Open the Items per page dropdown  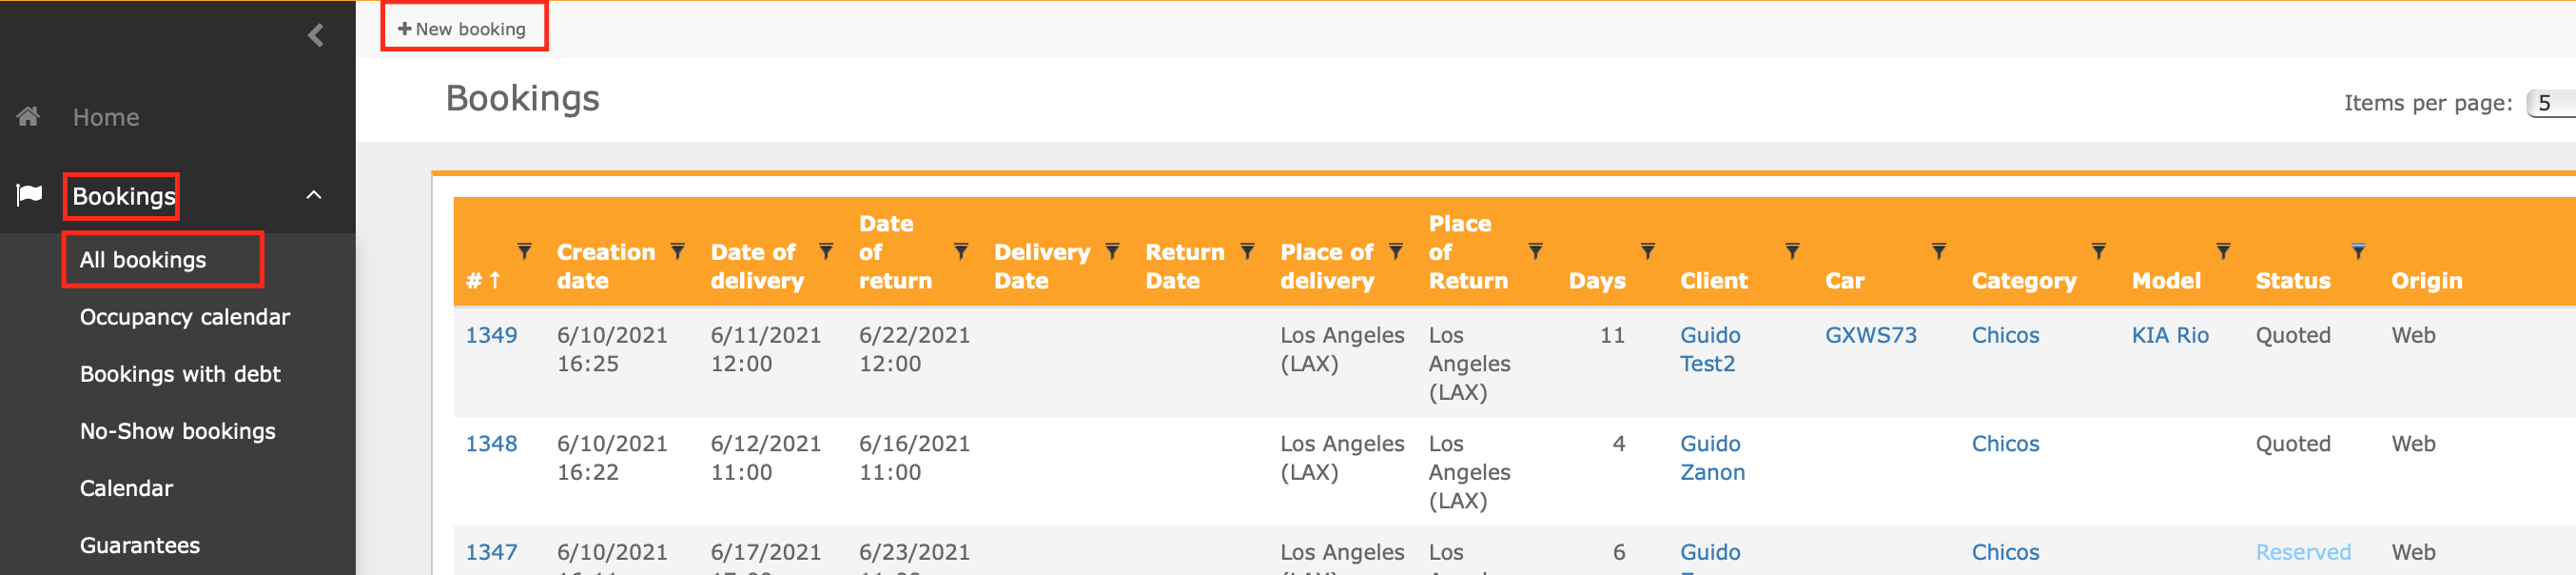pyautogui.click(x=2551, y=103)
